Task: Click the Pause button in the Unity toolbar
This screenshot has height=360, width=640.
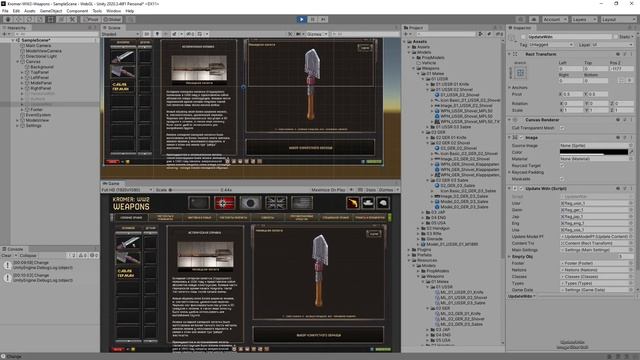Action: [313, 19]
